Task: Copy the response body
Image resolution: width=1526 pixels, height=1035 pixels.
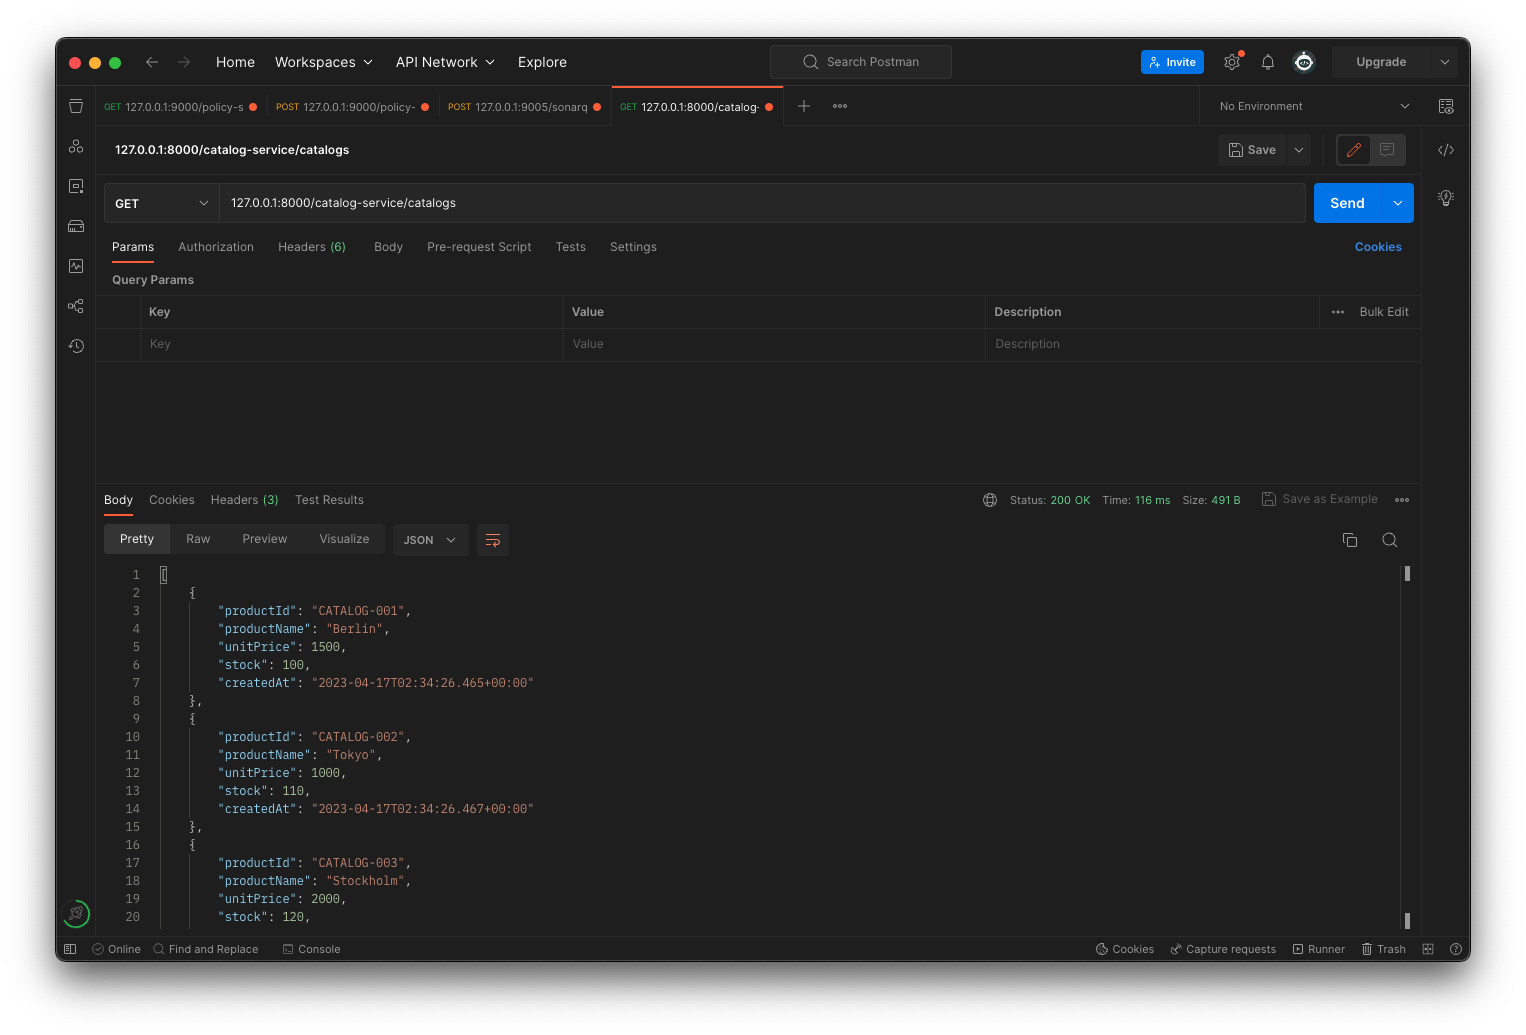Action: click(1350, 540)
